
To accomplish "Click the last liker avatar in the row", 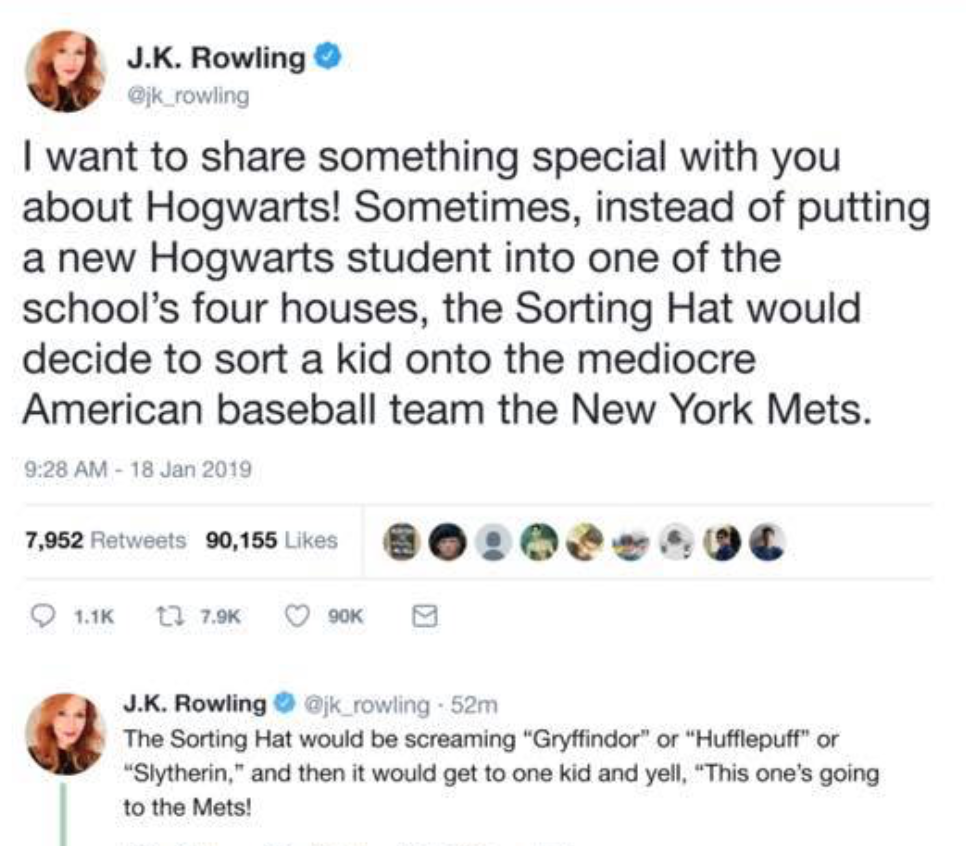I will coord(766,542).
